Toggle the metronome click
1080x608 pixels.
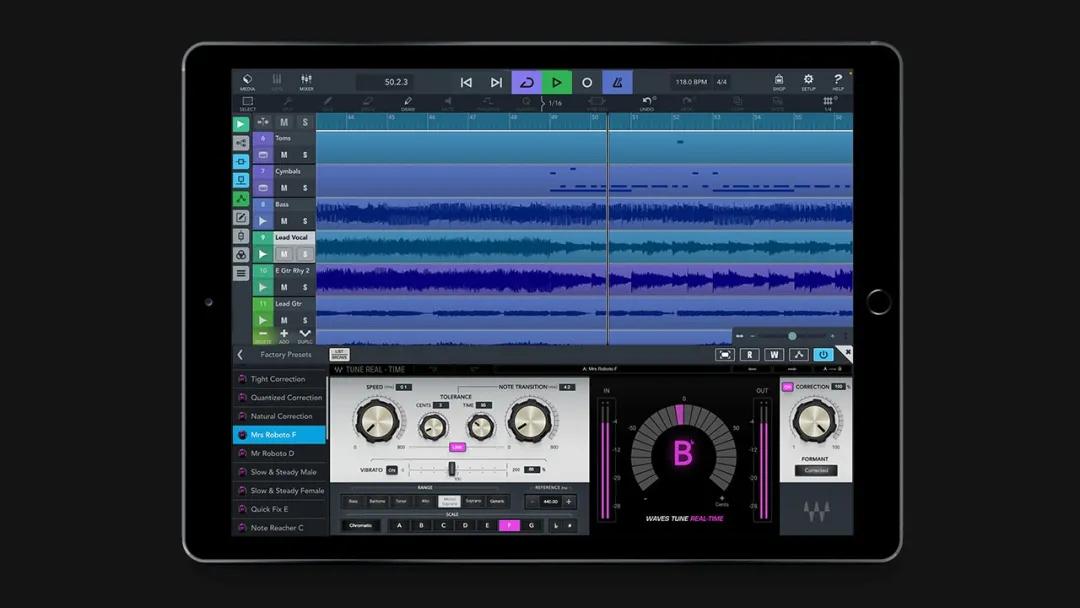coord(617,83)
